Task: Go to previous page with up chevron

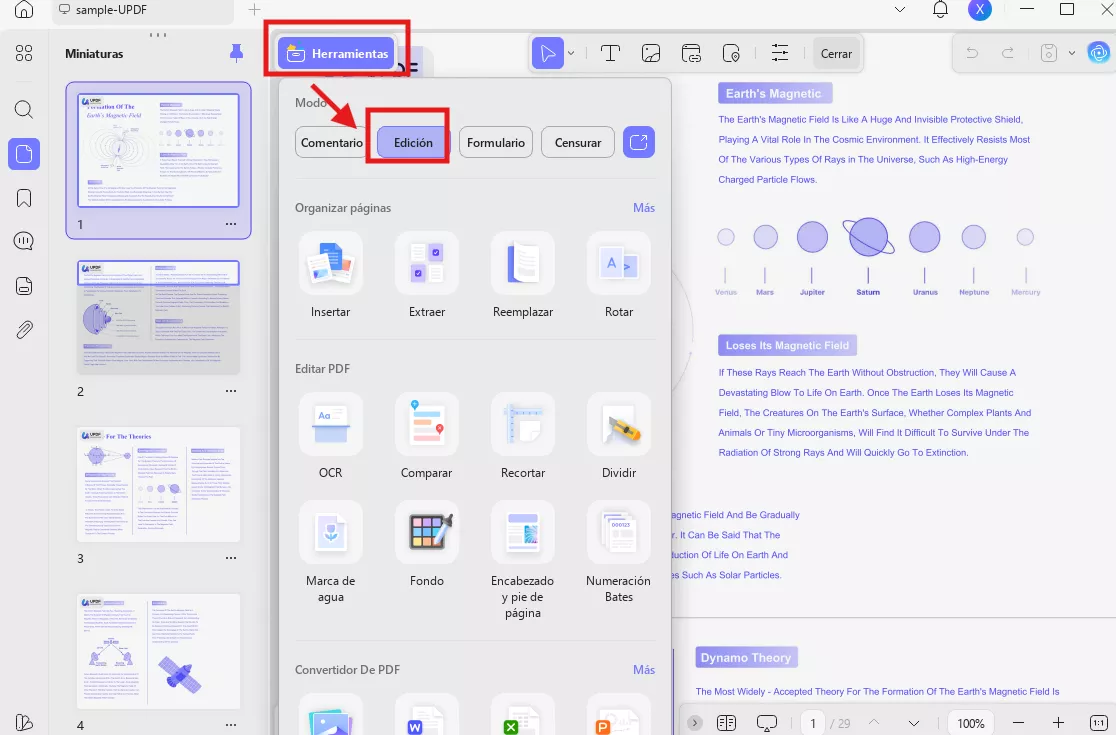Action: pyautogui.click(x=874, y=723)
